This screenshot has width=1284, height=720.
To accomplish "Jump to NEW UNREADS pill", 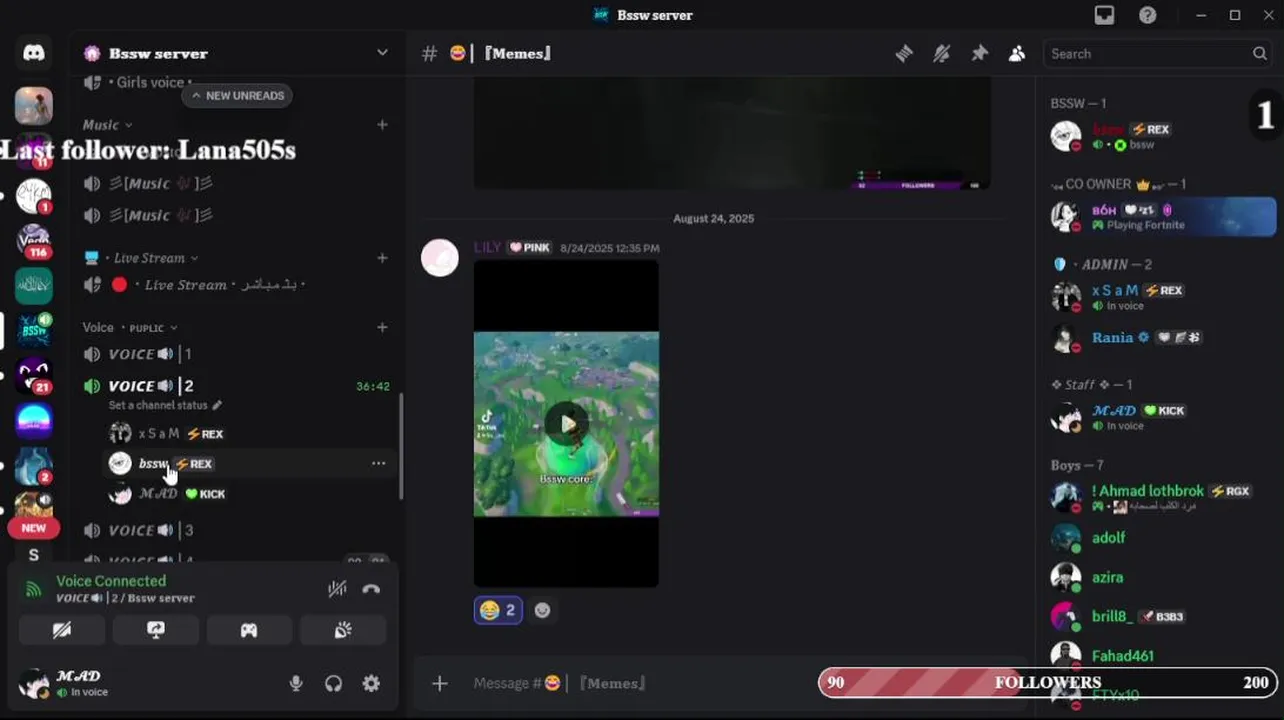I will point(237,95).
